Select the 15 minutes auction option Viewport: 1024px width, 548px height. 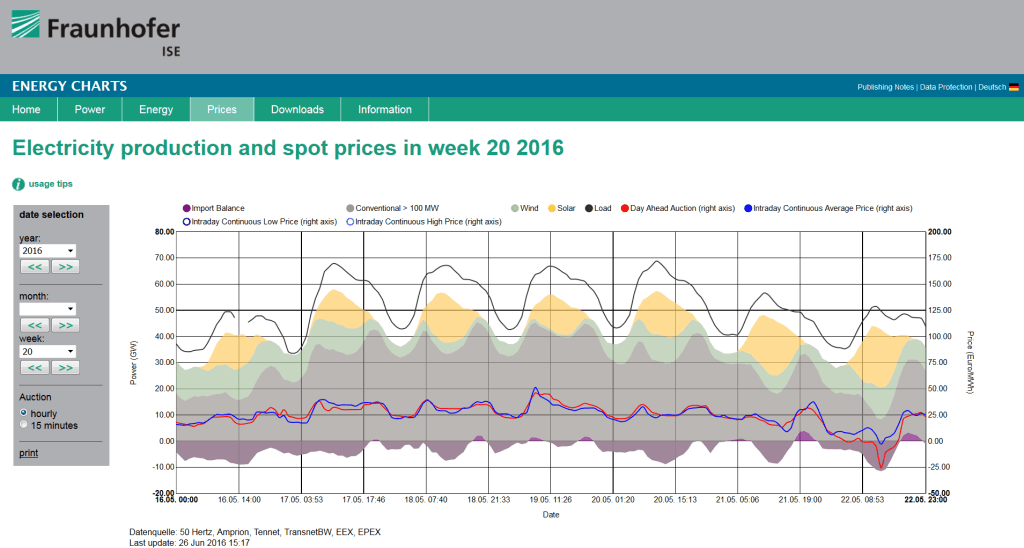25,425
